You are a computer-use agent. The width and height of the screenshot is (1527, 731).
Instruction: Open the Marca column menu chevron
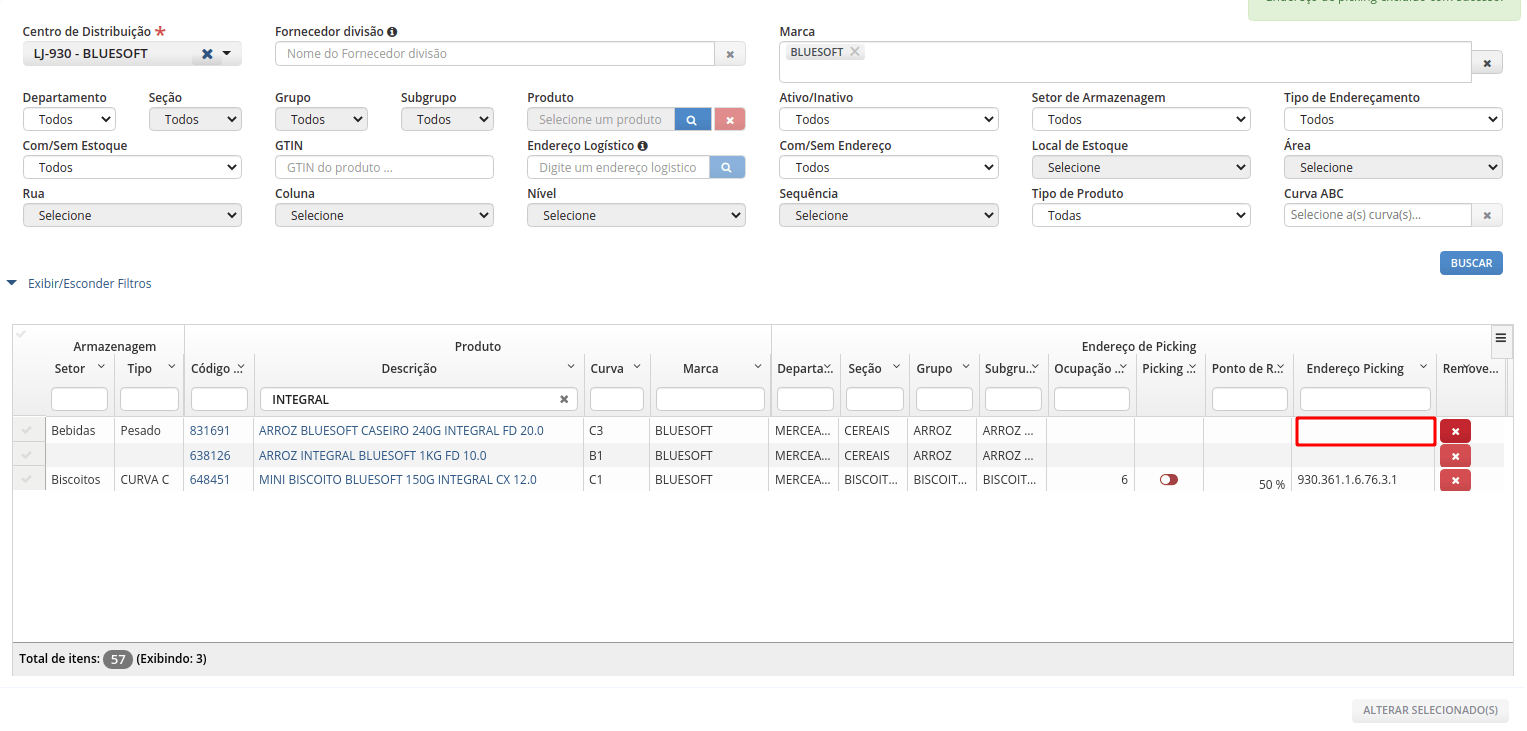point(758,366)
